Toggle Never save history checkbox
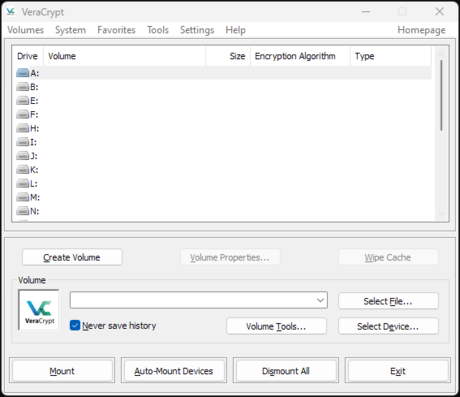Viewport: 460px width, 397px height. (75, 325)
